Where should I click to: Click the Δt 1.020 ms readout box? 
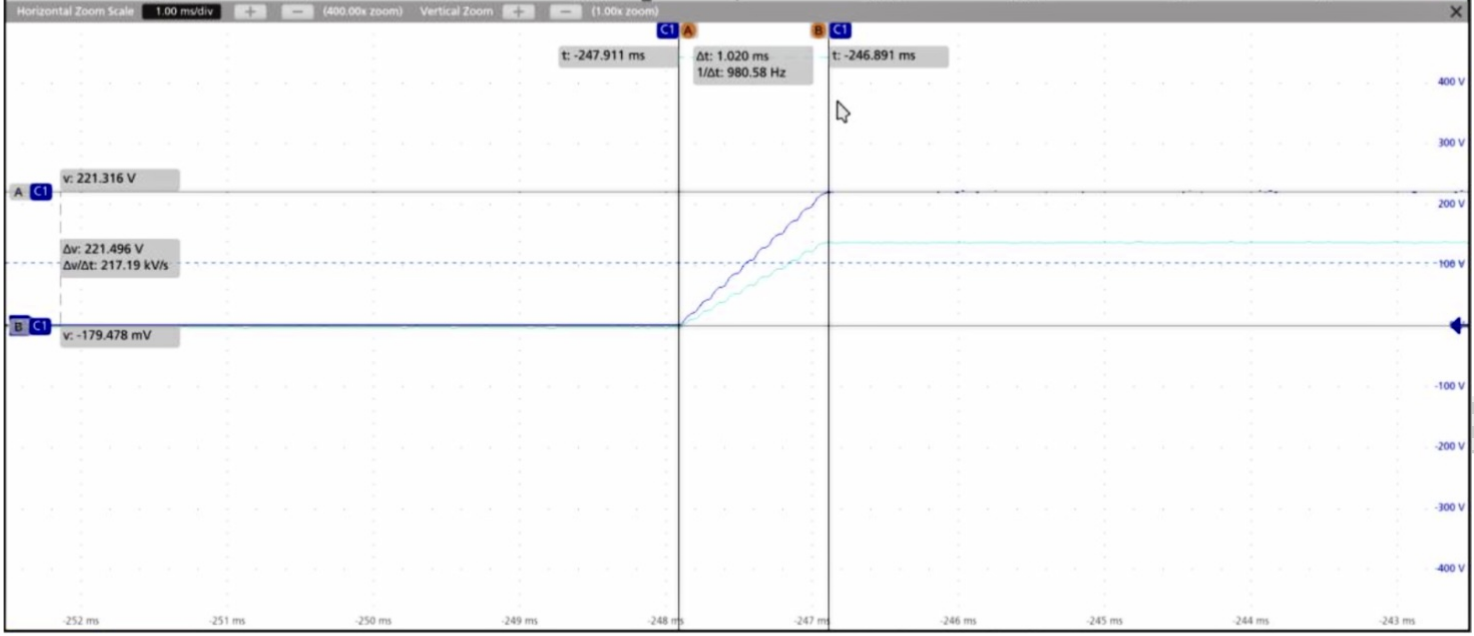point(751,64)
